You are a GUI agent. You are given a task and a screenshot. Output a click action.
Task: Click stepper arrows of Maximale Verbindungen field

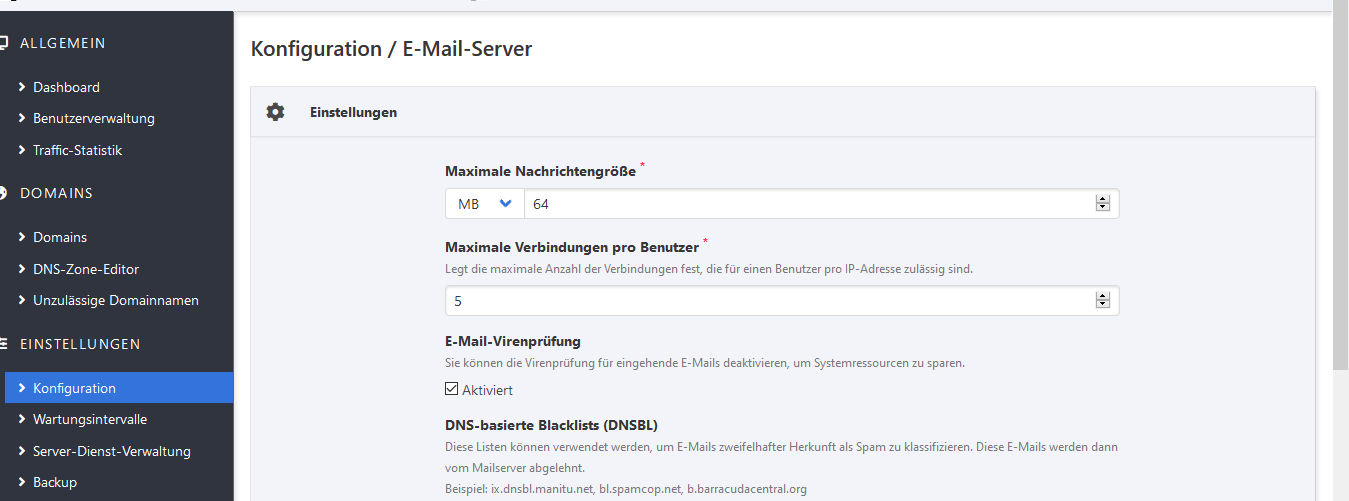click(x=1103, y=300)
